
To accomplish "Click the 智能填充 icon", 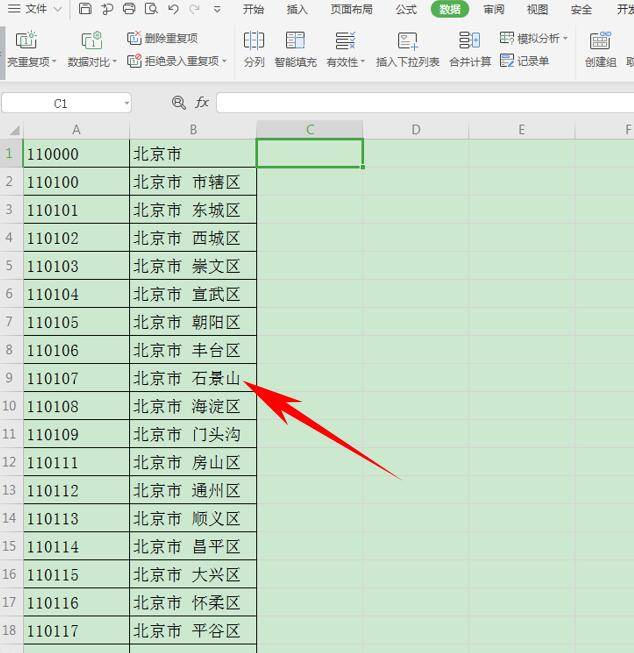I will pyautogui.click(x=295, y=40).
